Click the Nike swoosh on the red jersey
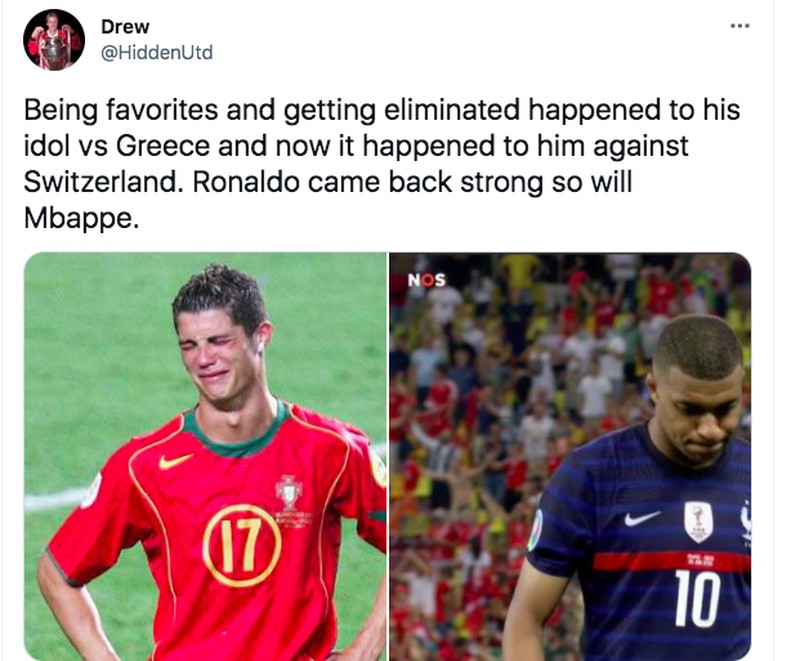This screenshot has height=661, width=800. tap(175, 461)
